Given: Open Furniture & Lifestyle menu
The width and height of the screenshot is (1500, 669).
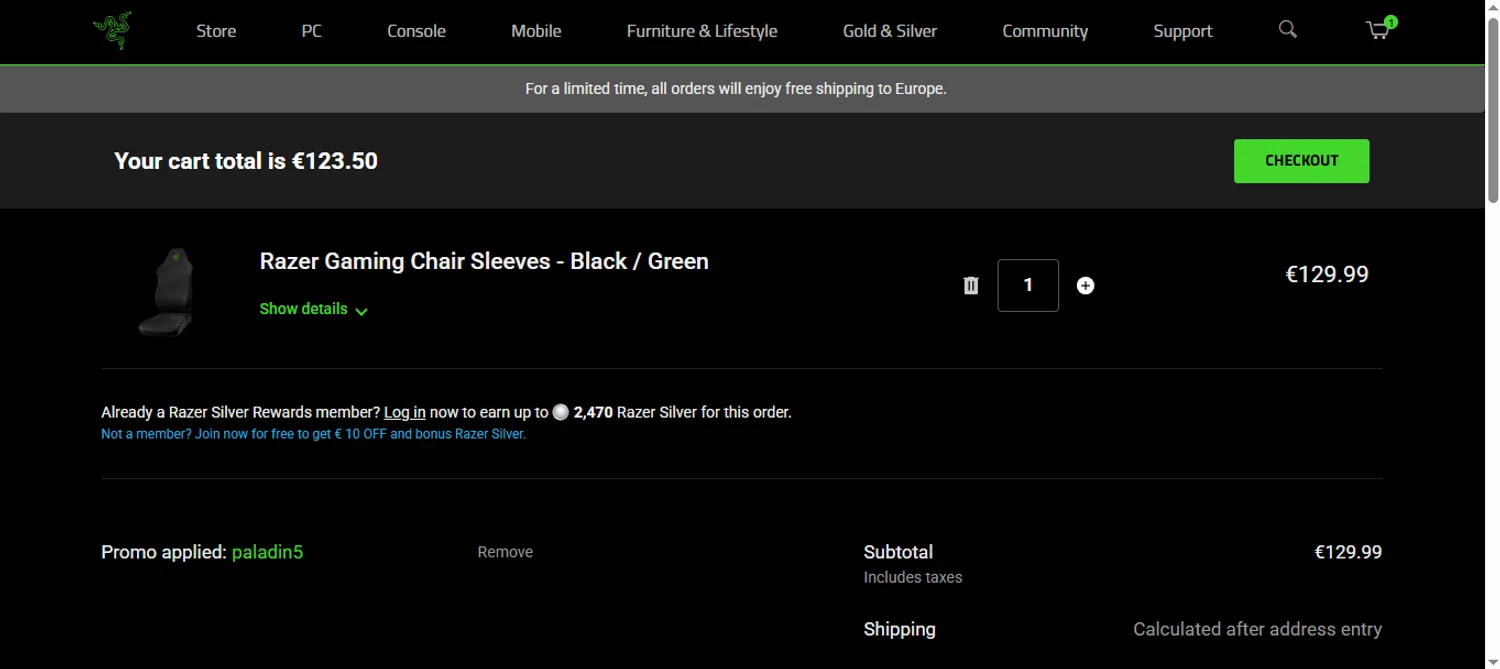Looking at the screenshot, I should click(702, 31).
